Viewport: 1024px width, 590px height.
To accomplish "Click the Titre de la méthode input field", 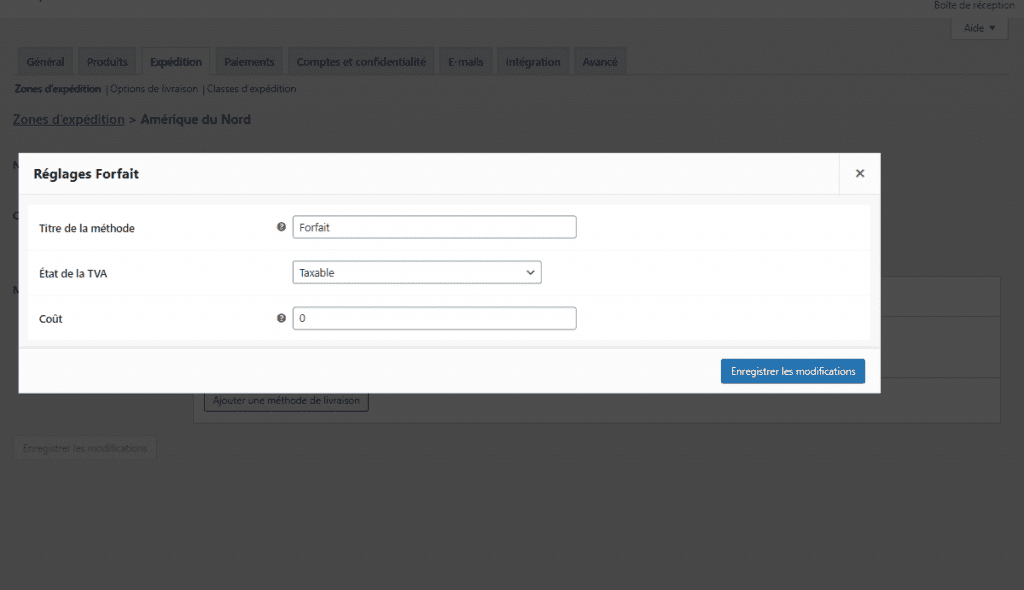I will pyautogui.click(x=434, y=227).
